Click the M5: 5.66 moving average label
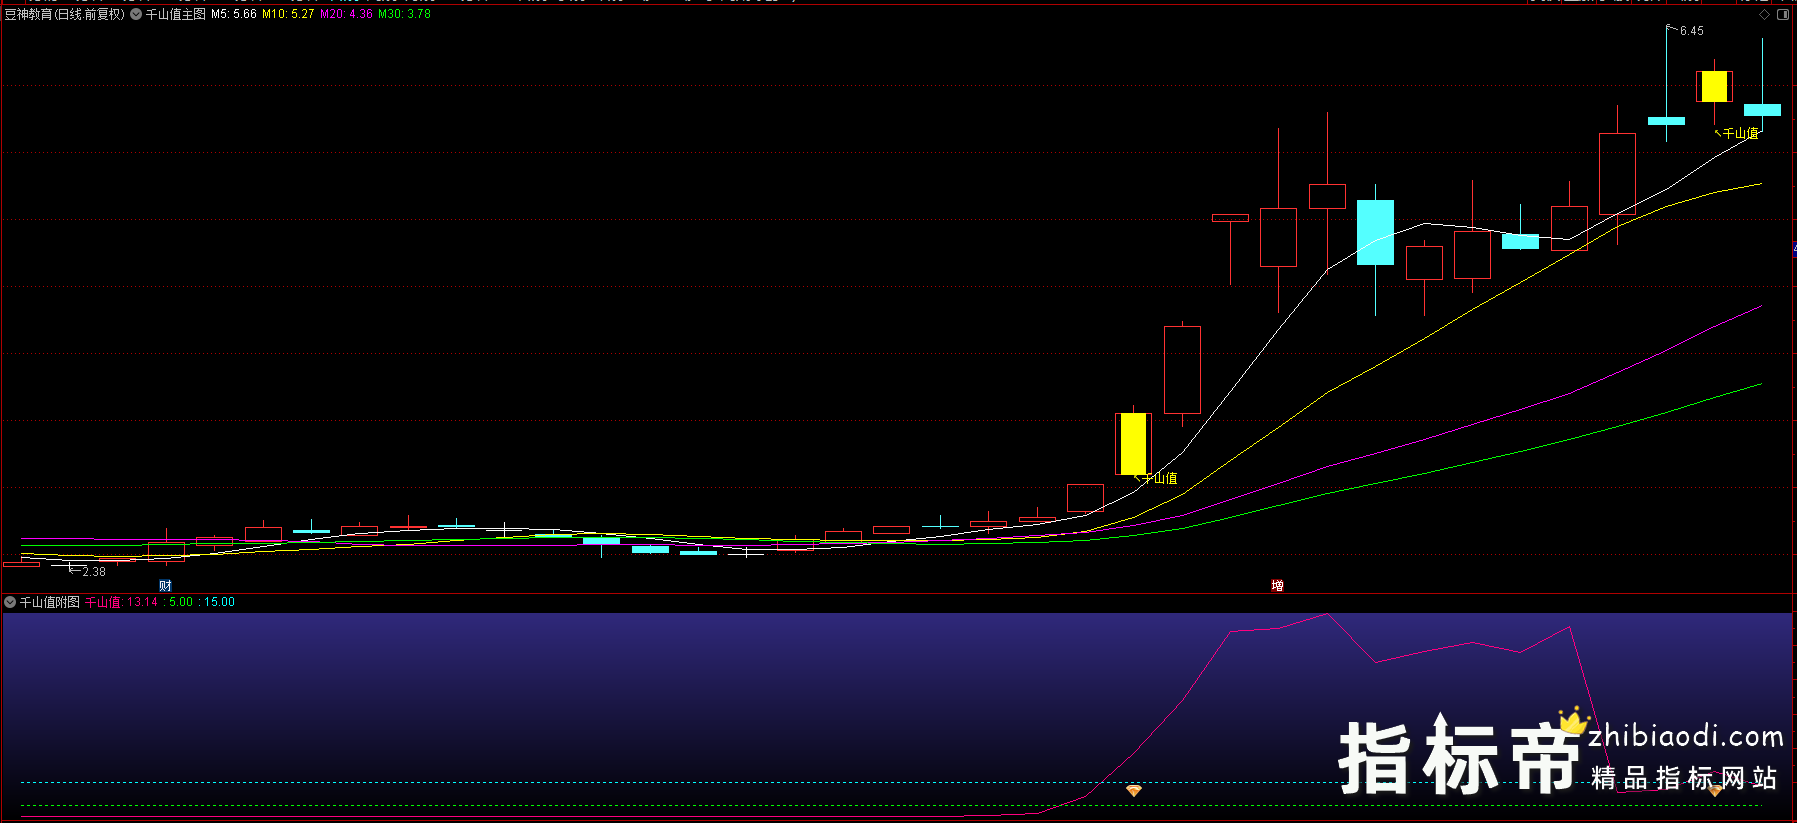This screenshot has height=823, width=1797. [234, 14]
